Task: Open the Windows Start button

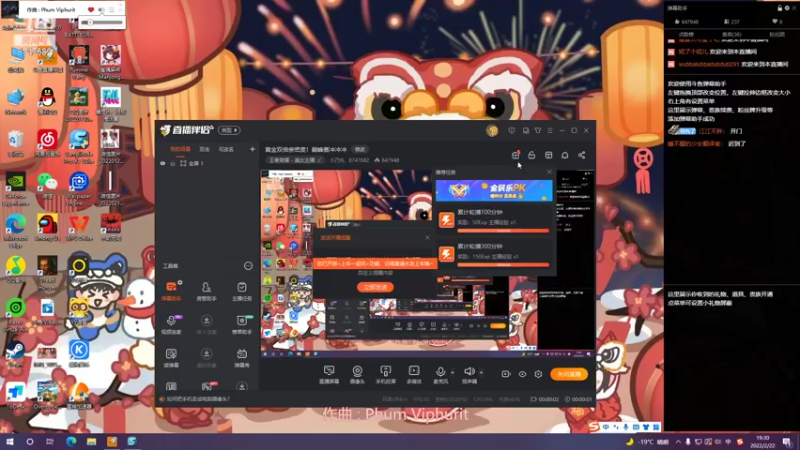Action: tap(10, 442)
